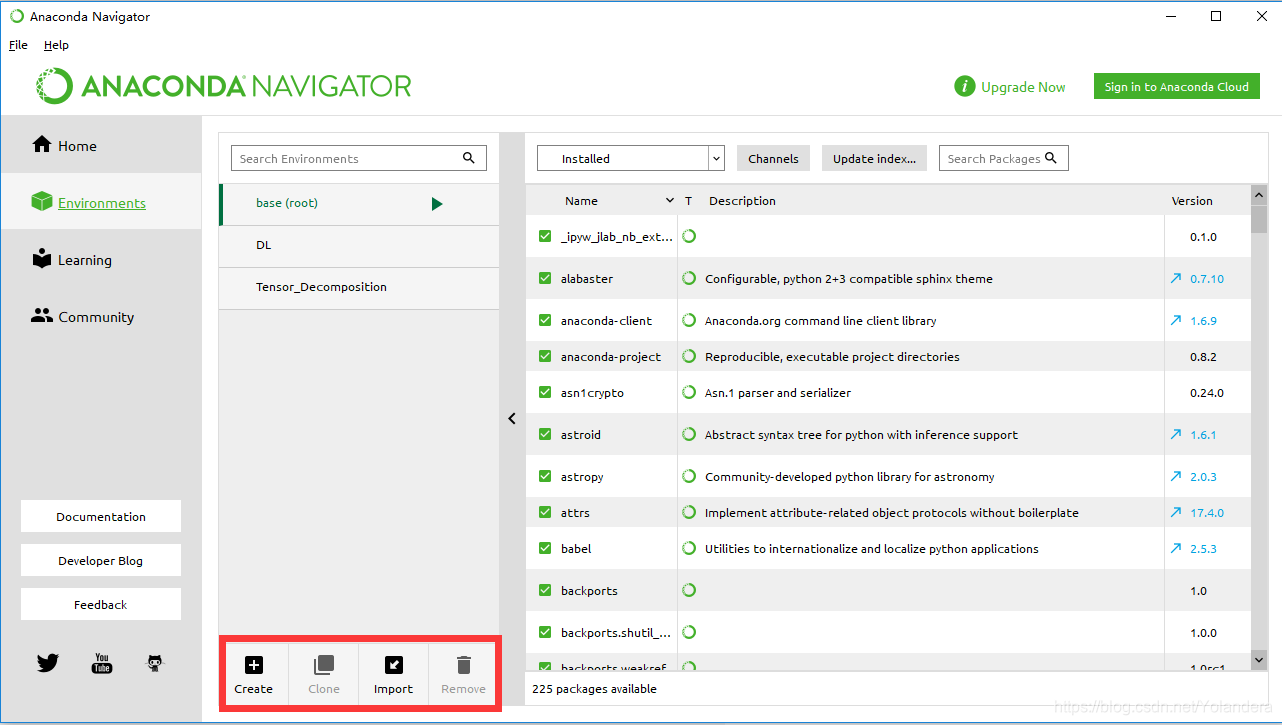
Task: Toggle the babel package checkbox
Action: 545,549
